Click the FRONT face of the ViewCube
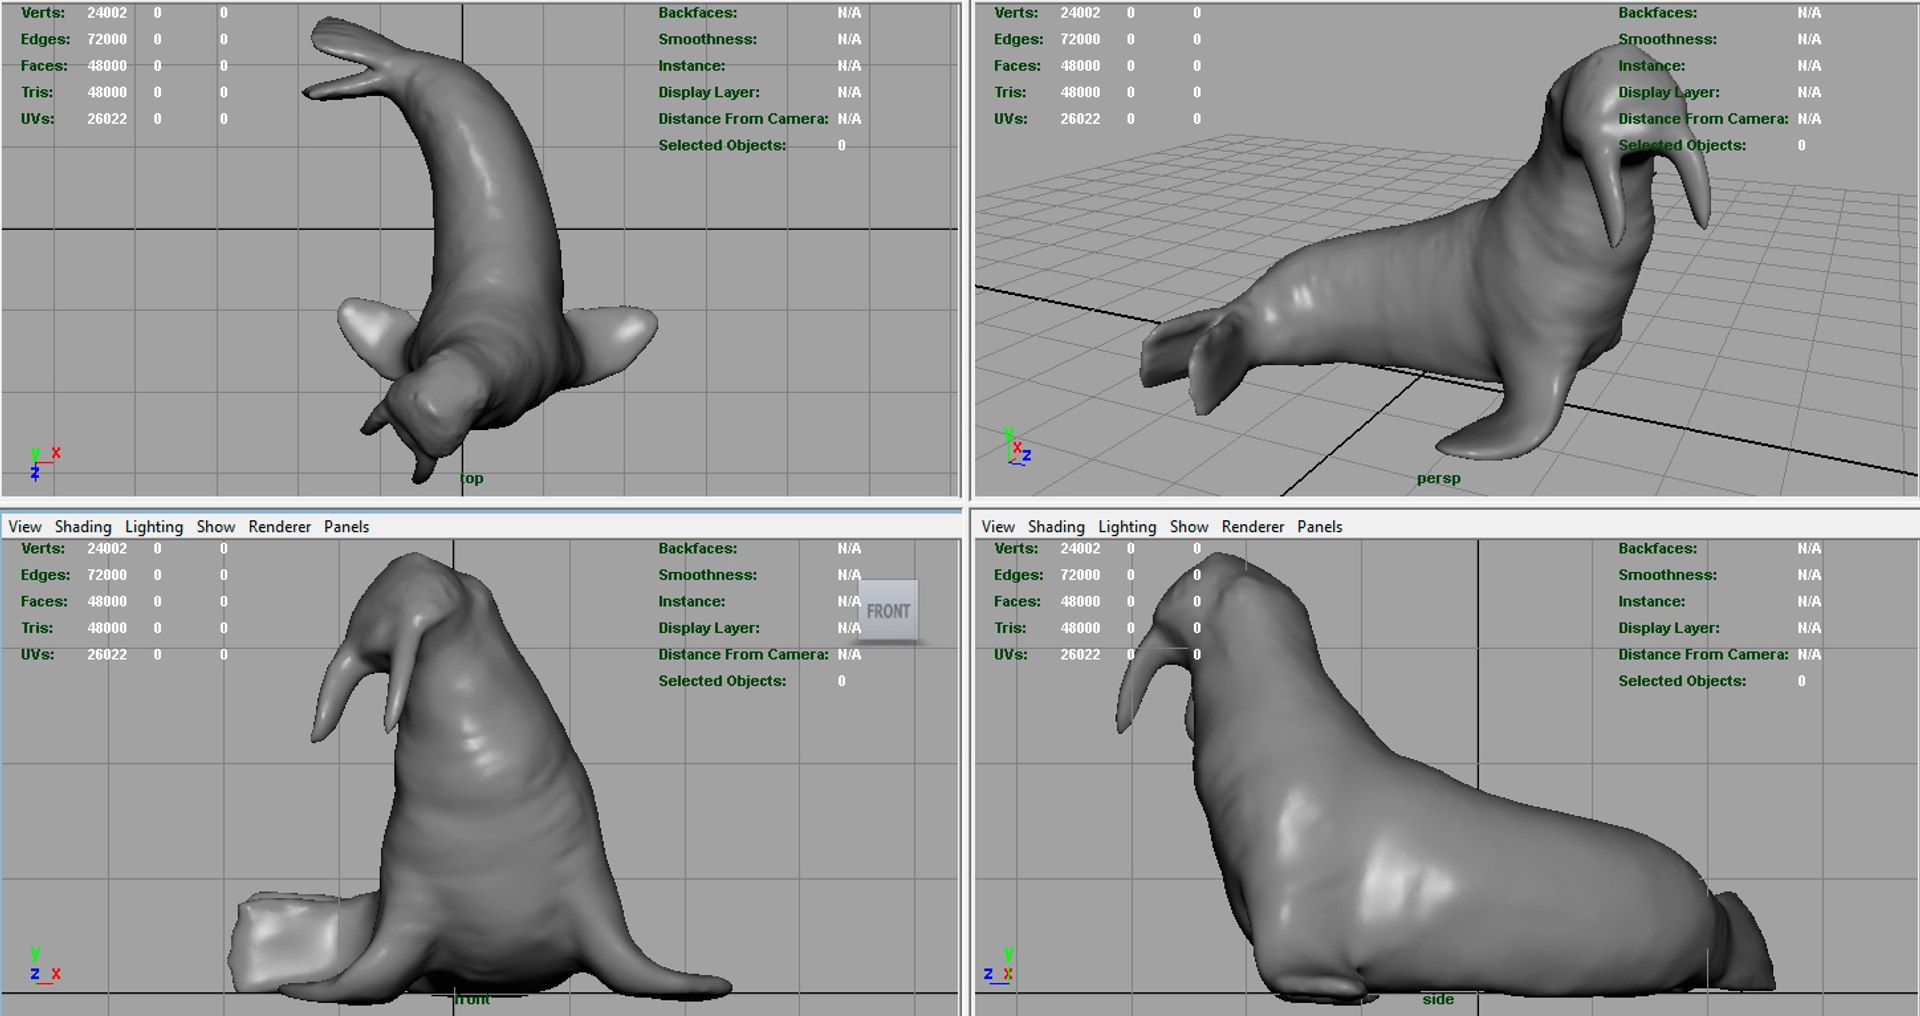The width and height of the screenshot is (1920, 1016). click(888, 611)
